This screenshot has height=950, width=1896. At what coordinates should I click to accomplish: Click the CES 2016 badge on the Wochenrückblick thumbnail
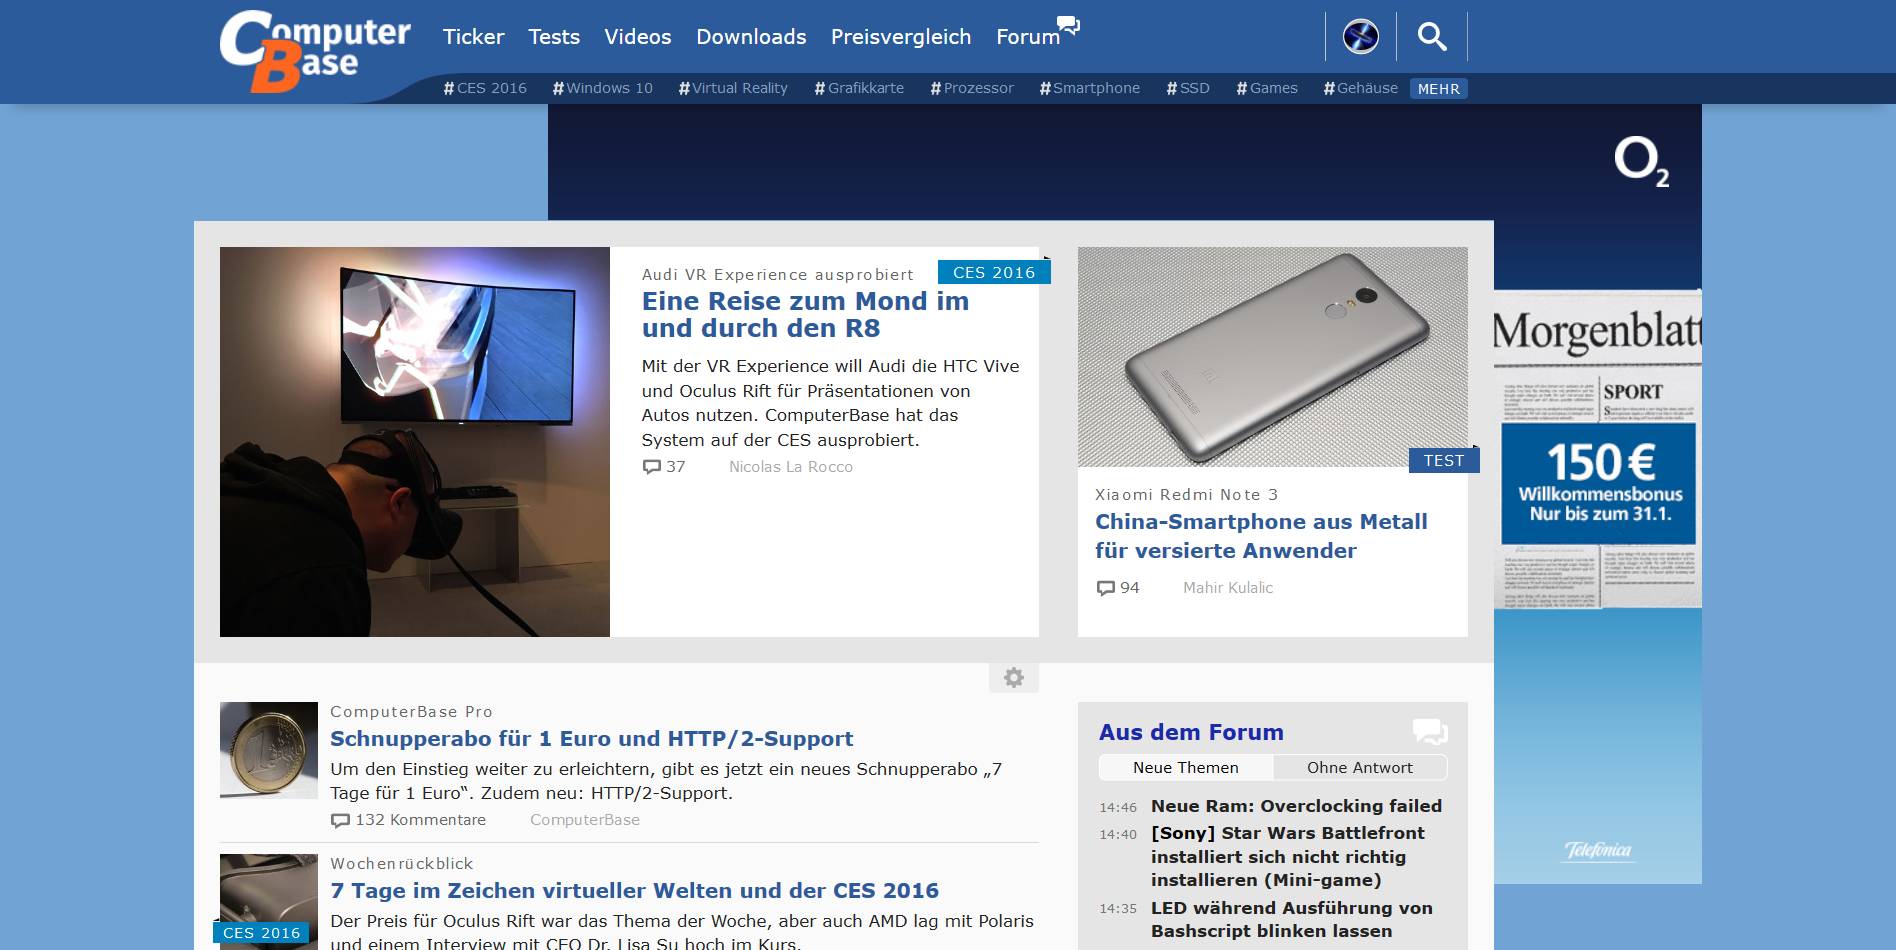[262, 933]
